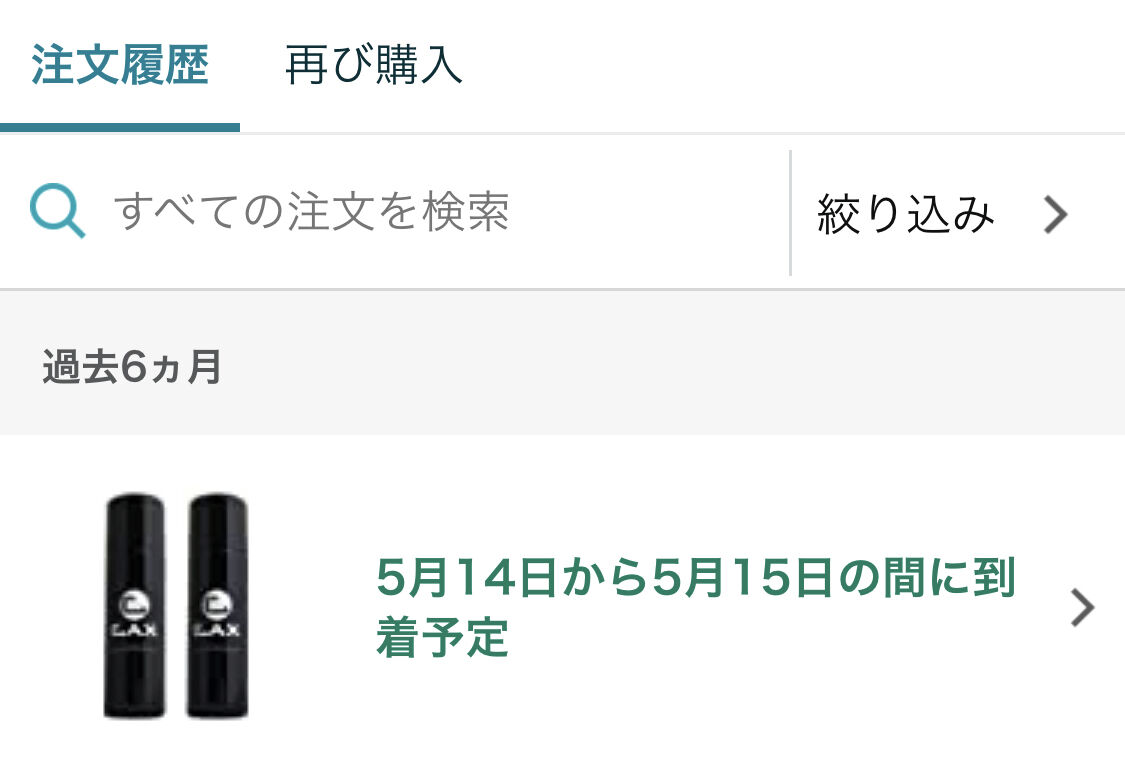Tap the 着予定 text in order row
Screen dimensions: 1125x778
pos(442,637)
